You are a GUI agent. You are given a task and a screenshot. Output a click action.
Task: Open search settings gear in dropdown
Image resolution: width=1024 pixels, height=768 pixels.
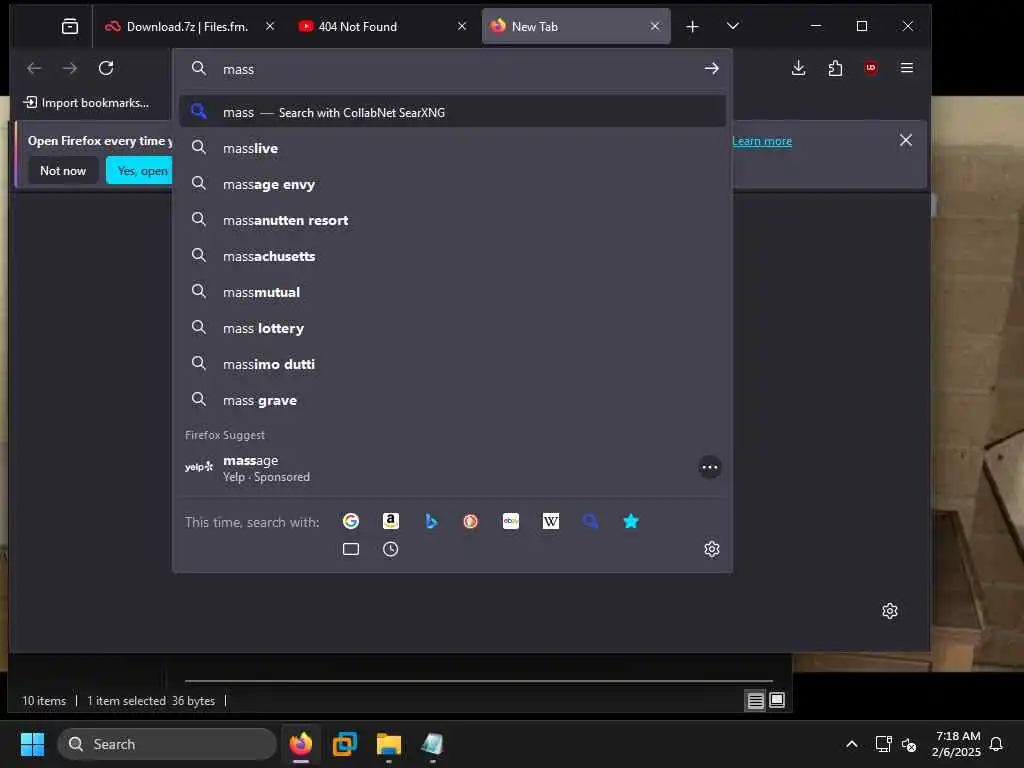[712, 549]
